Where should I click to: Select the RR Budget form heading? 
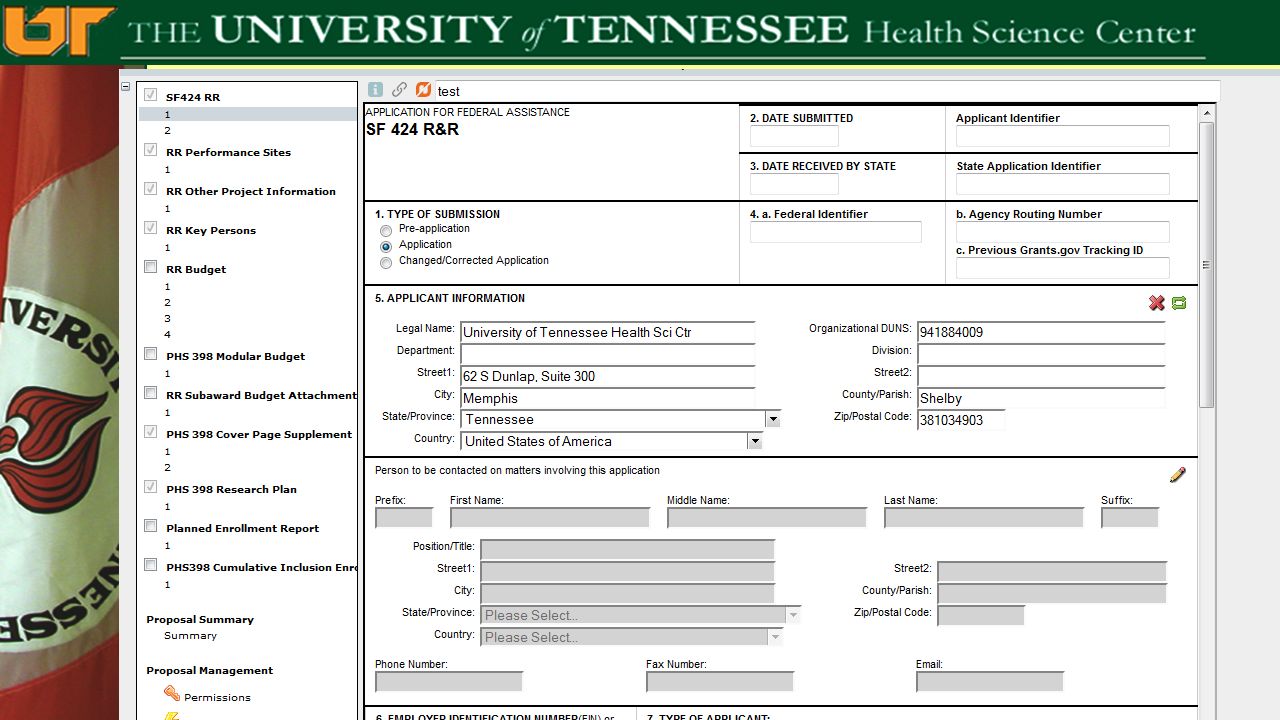[196, 269]
